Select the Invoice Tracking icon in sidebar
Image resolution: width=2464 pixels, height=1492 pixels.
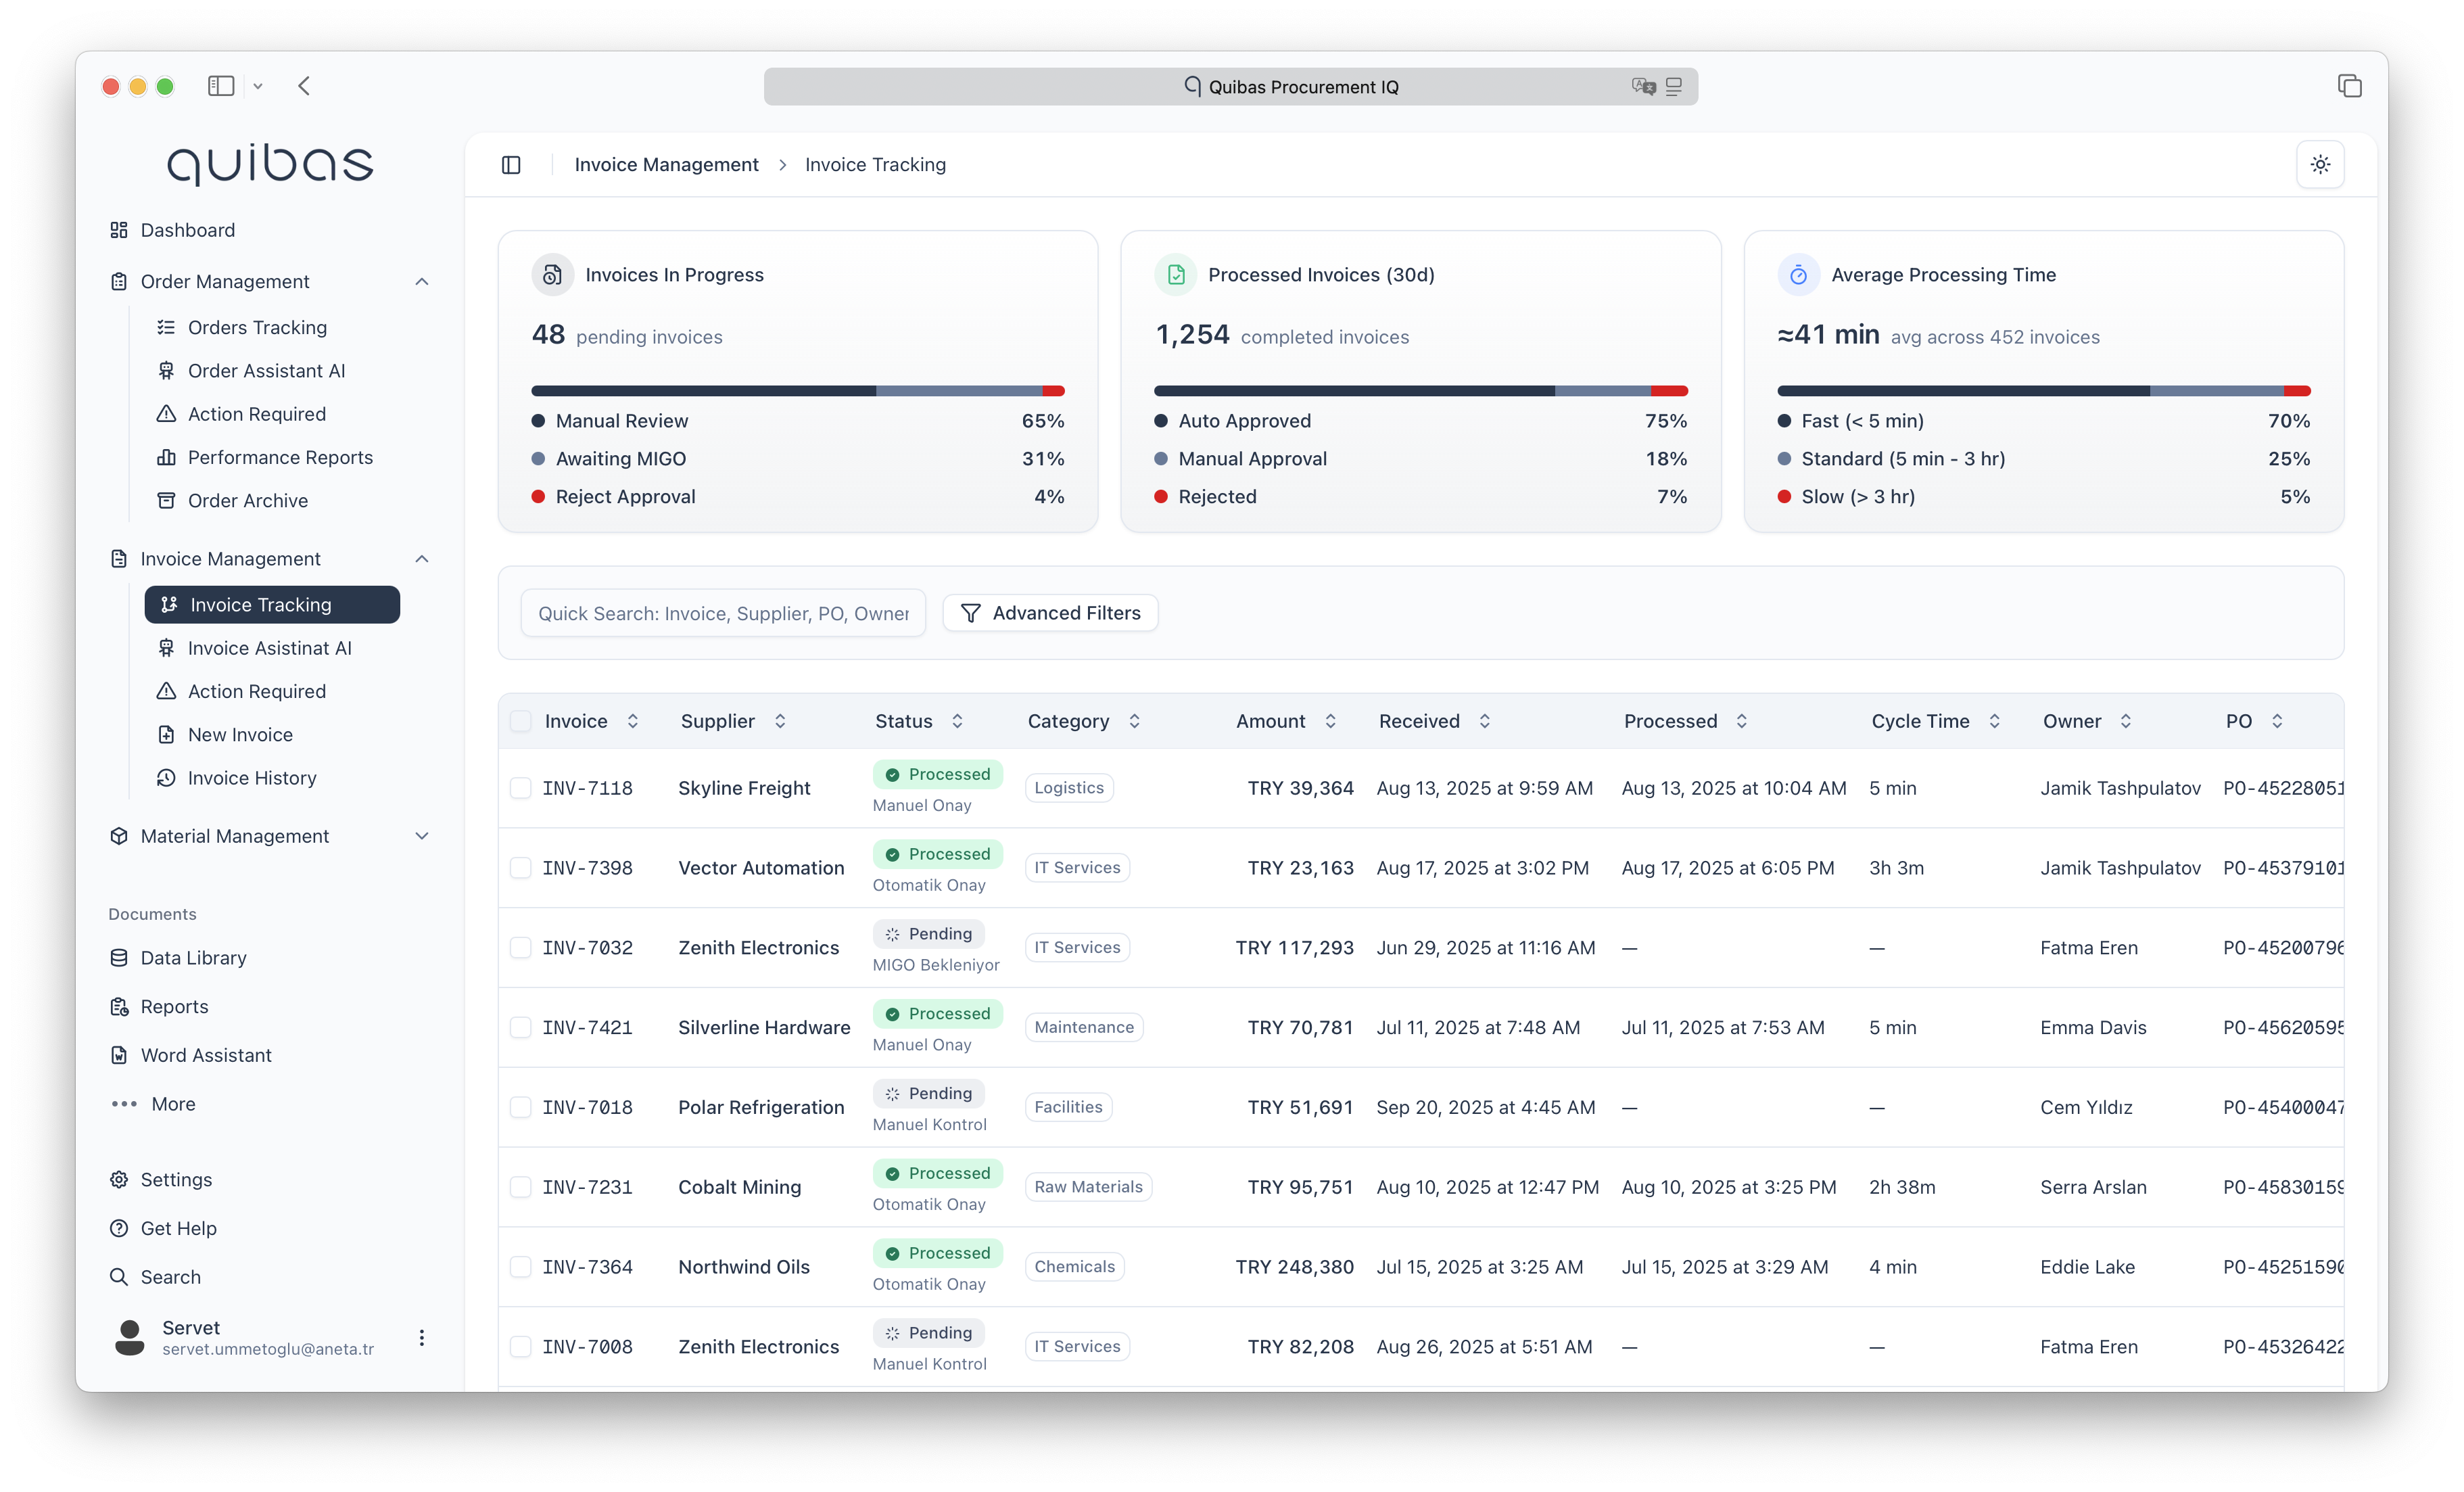168,604
